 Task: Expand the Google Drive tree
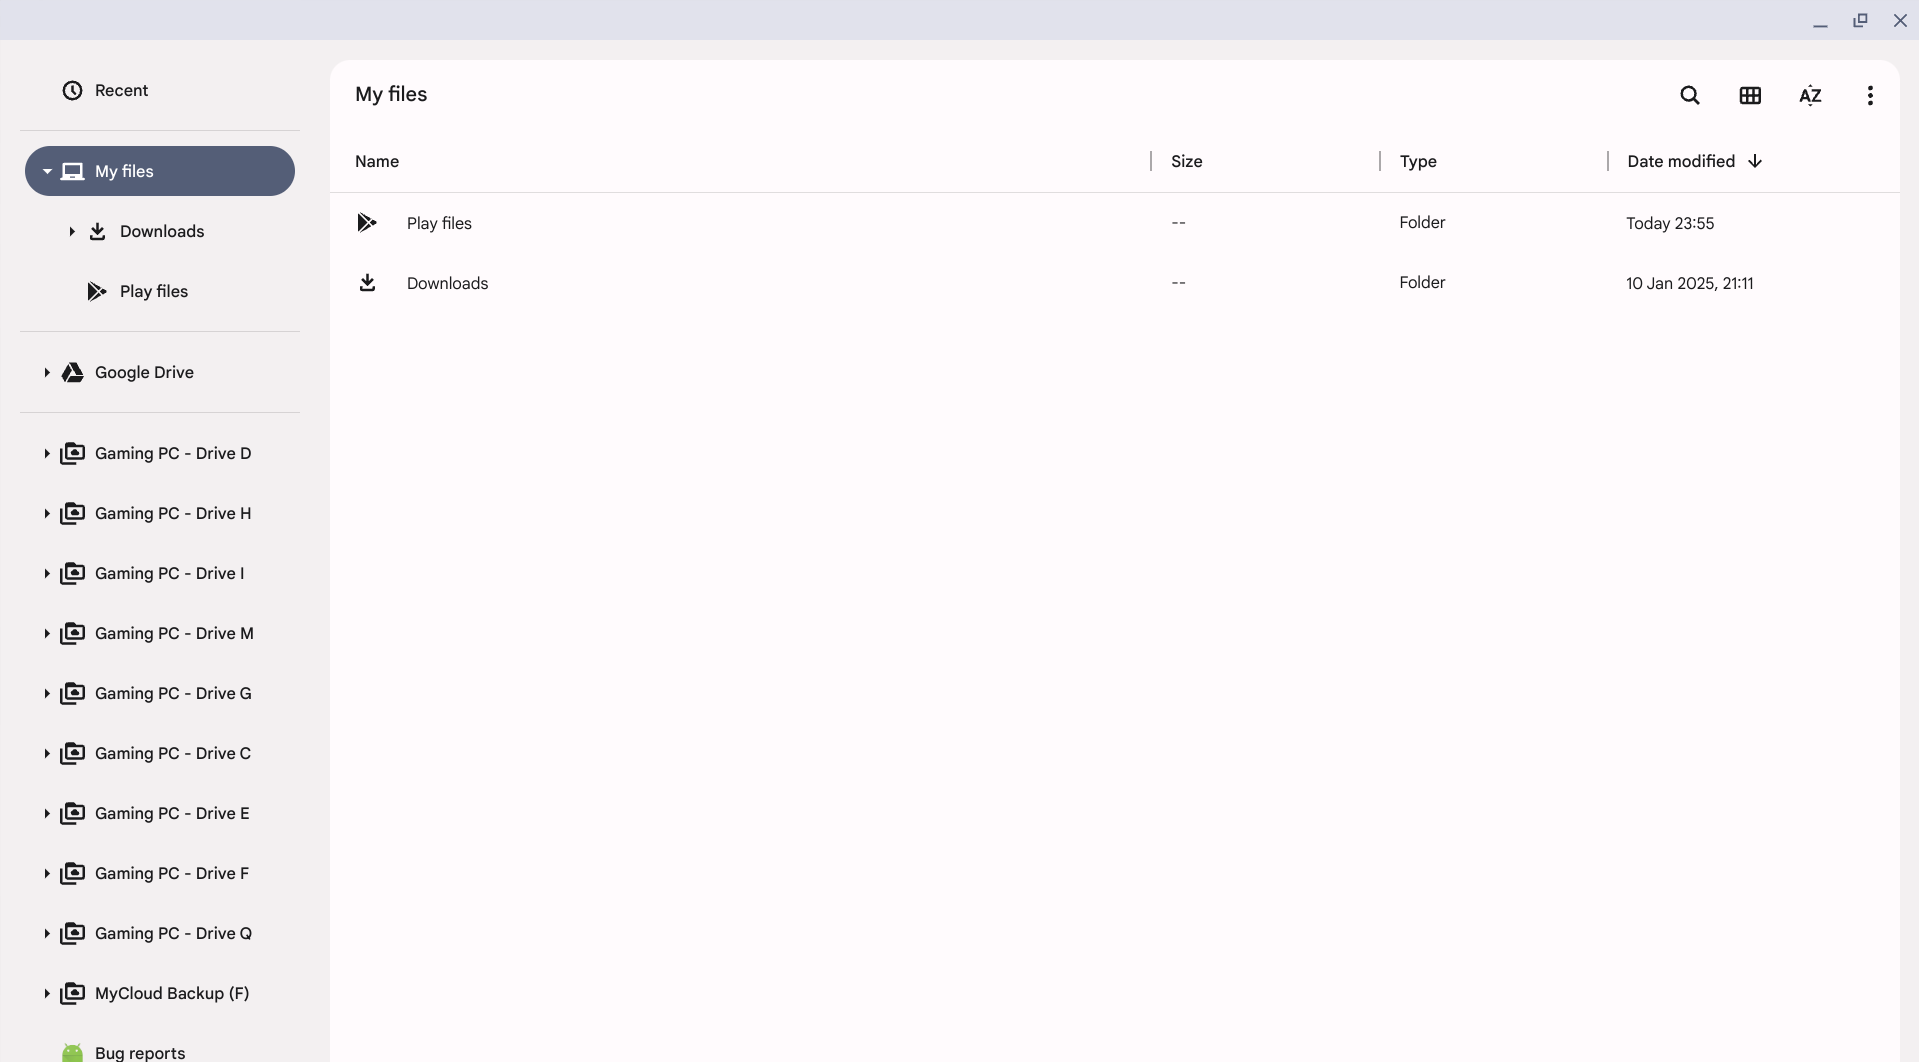(x=46, y=372)
